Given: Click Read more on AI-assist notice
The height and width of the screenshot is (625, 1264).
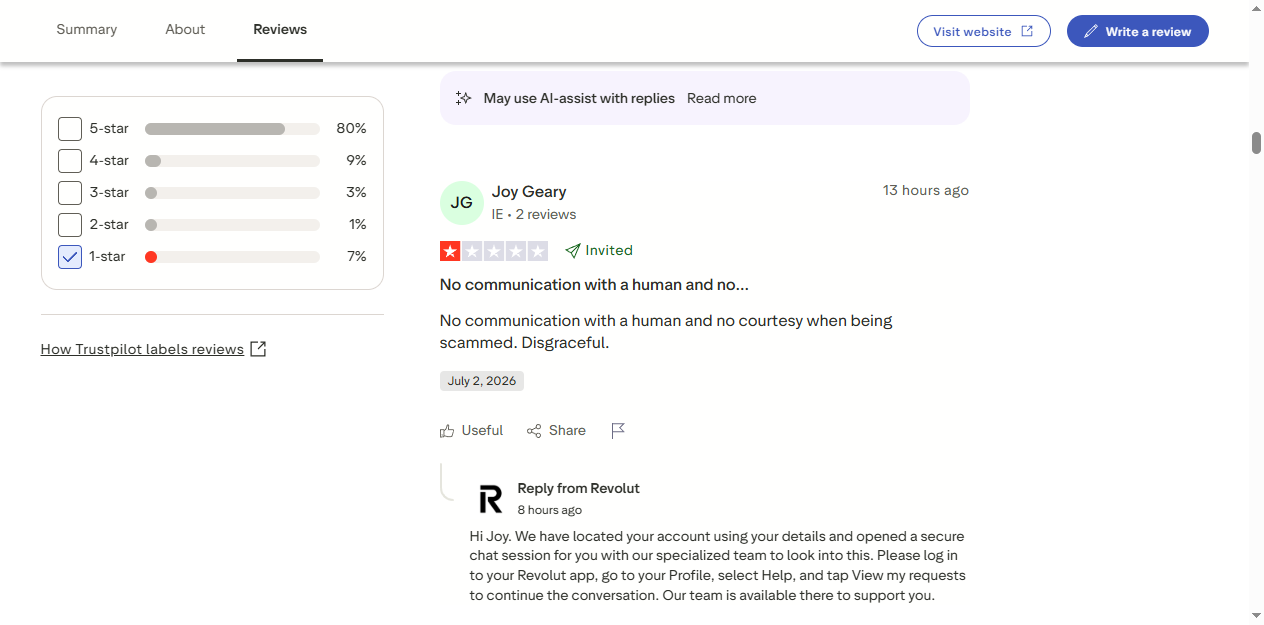Looking at the screenshot, I should [721, 98].
